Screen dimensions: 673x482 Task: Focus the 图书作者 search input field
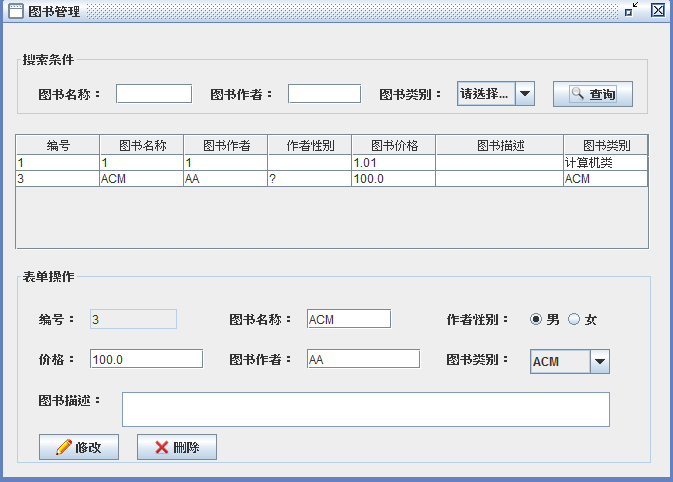click(x=324, y=94)
